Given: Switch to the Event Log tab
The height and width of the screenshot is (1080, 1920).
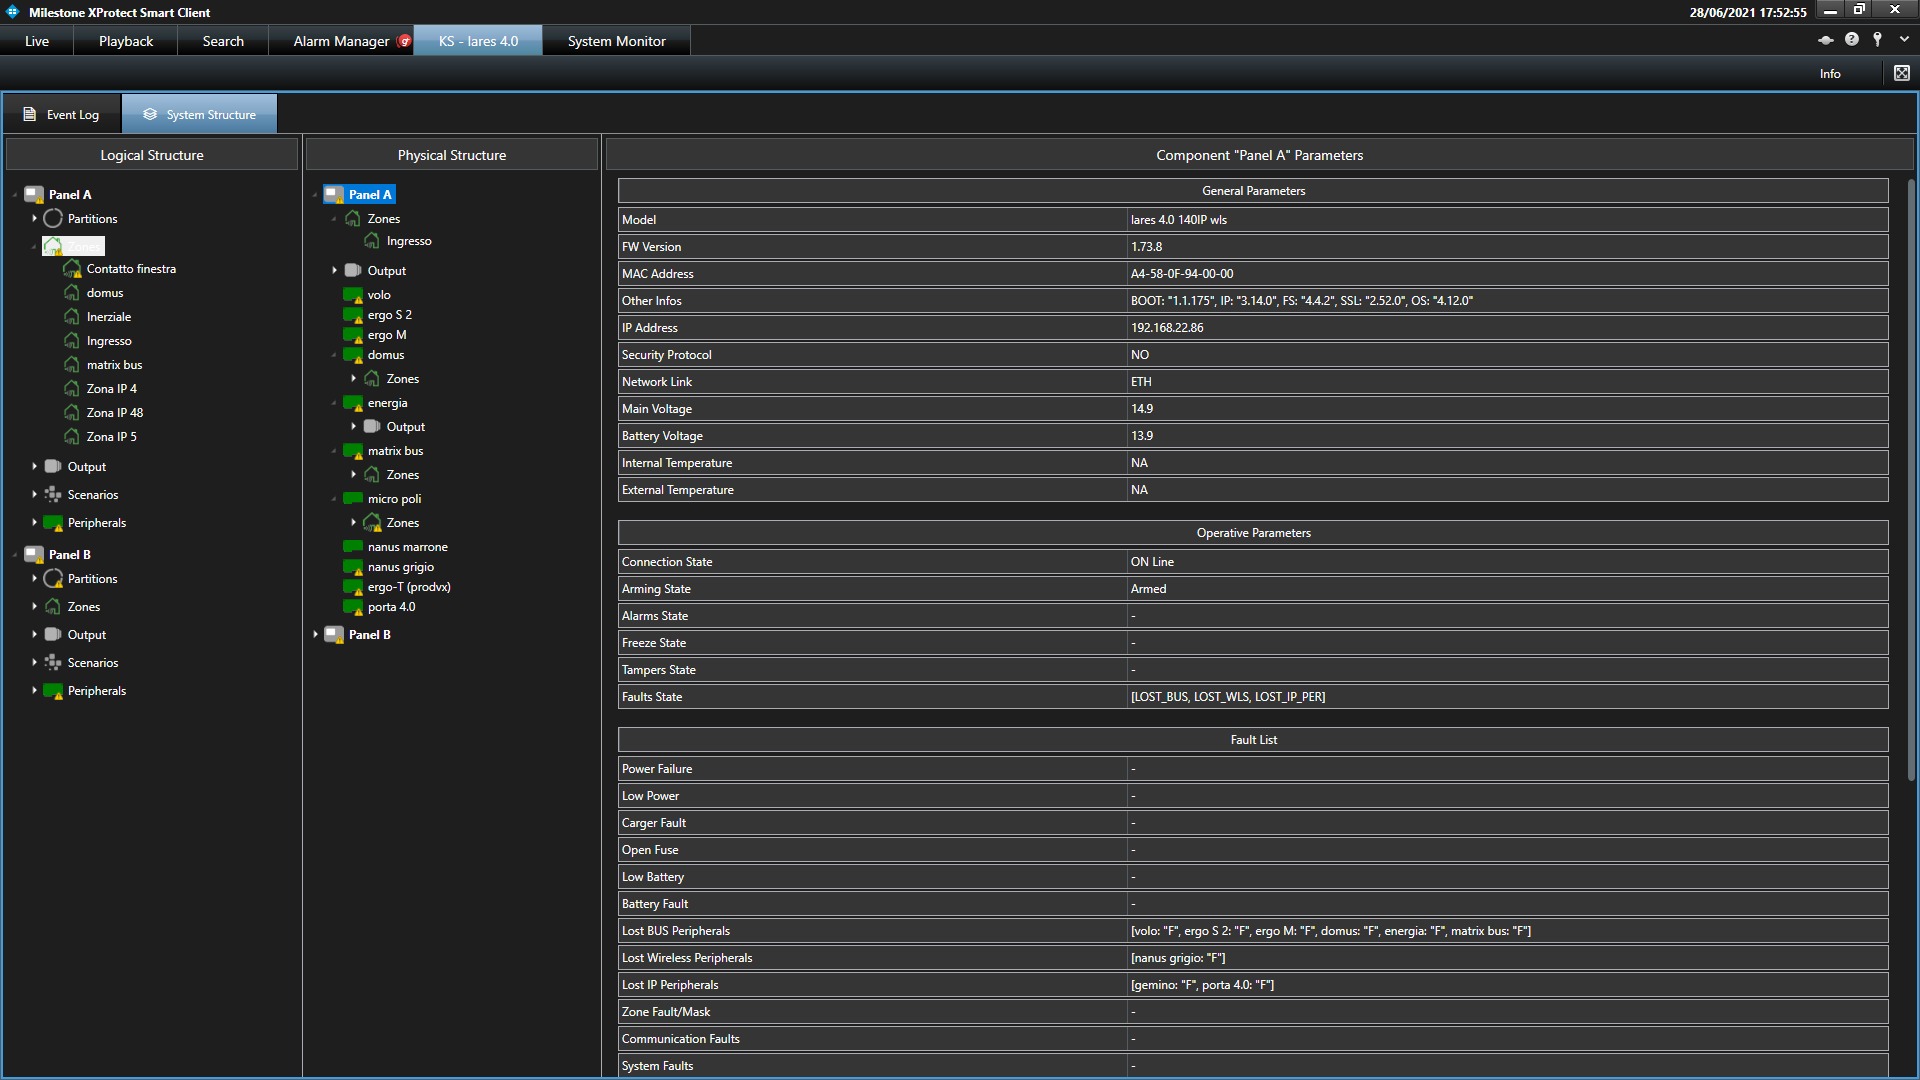Looking at the screenshot, I should 62,114.
